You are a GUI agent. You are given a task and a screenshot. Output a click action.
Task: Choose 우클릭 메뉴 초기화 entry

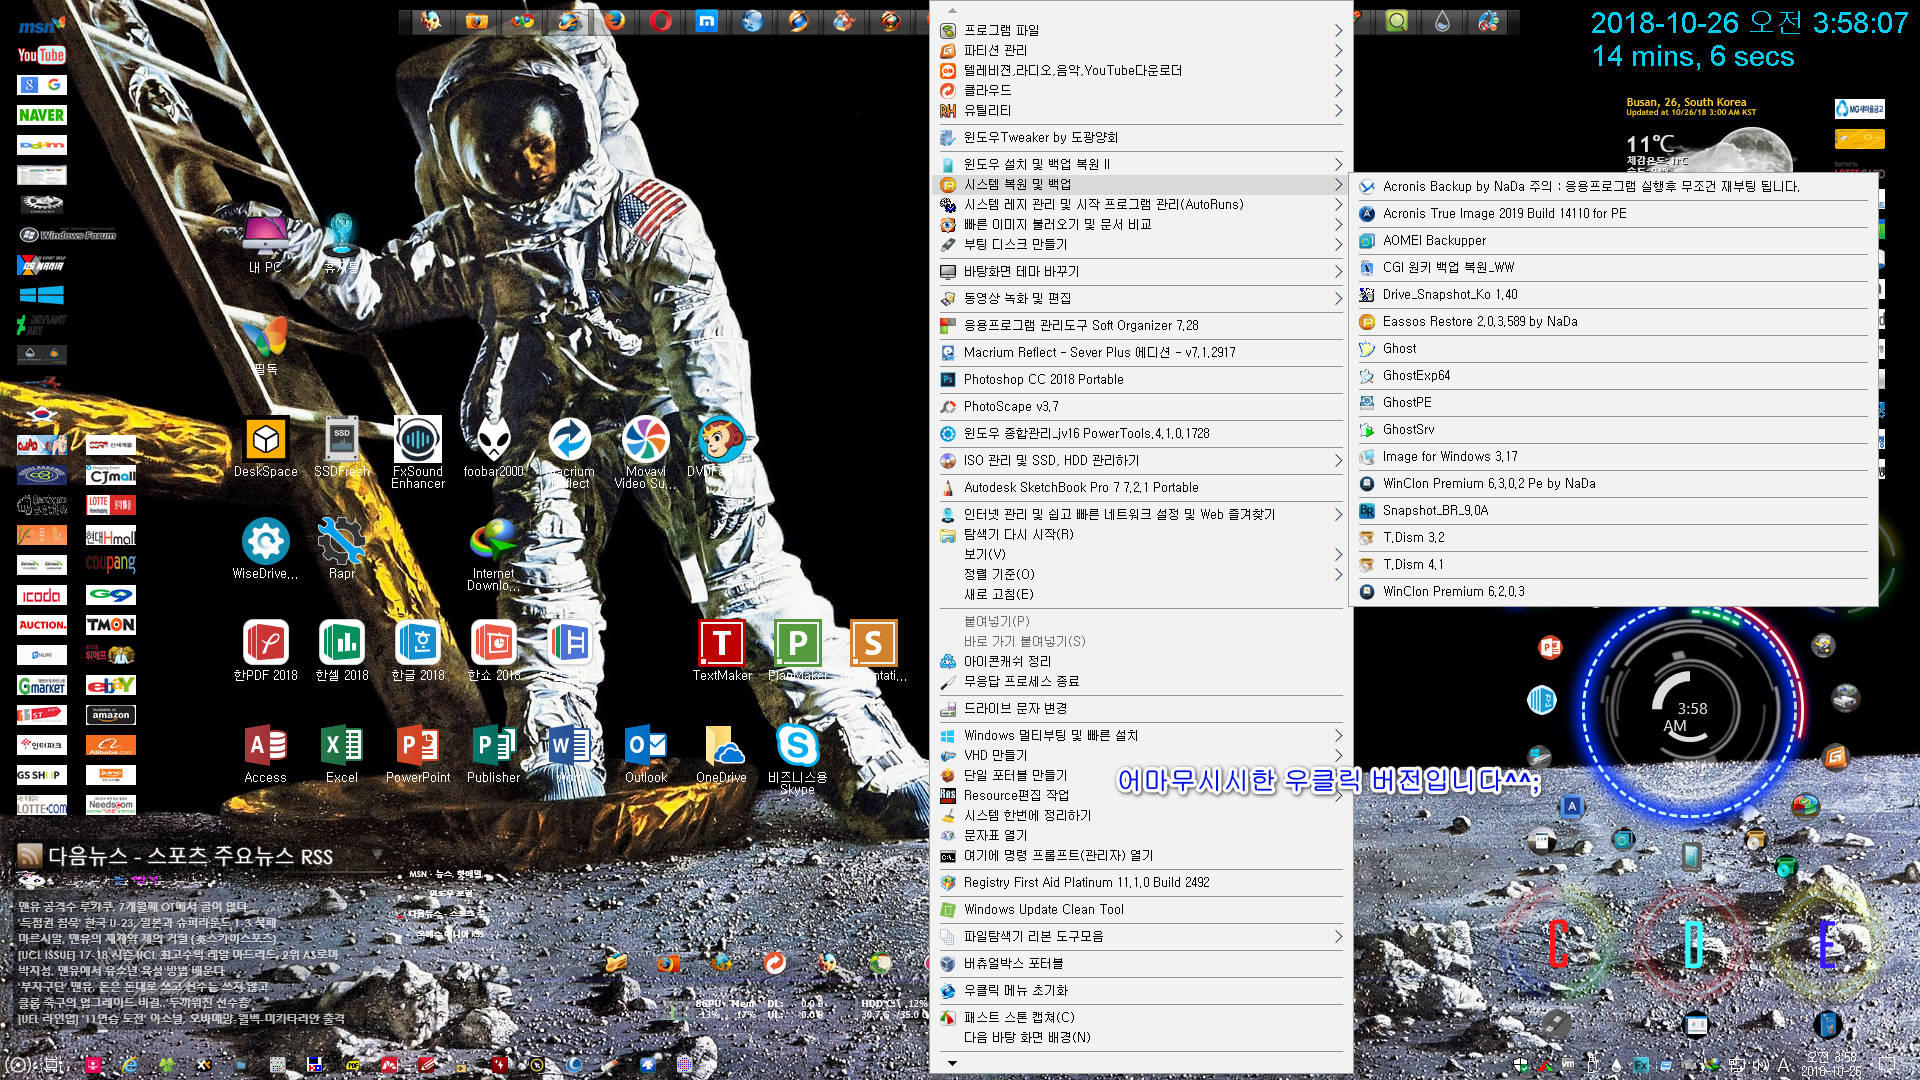pyautogui.click(x=1141, y=990)
